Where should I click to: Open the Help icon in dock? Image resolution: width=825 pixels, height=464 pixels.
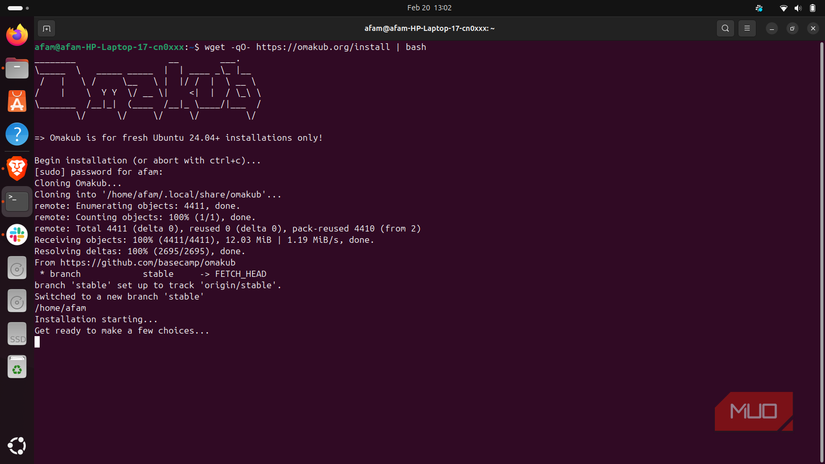(x=17, y=134)
